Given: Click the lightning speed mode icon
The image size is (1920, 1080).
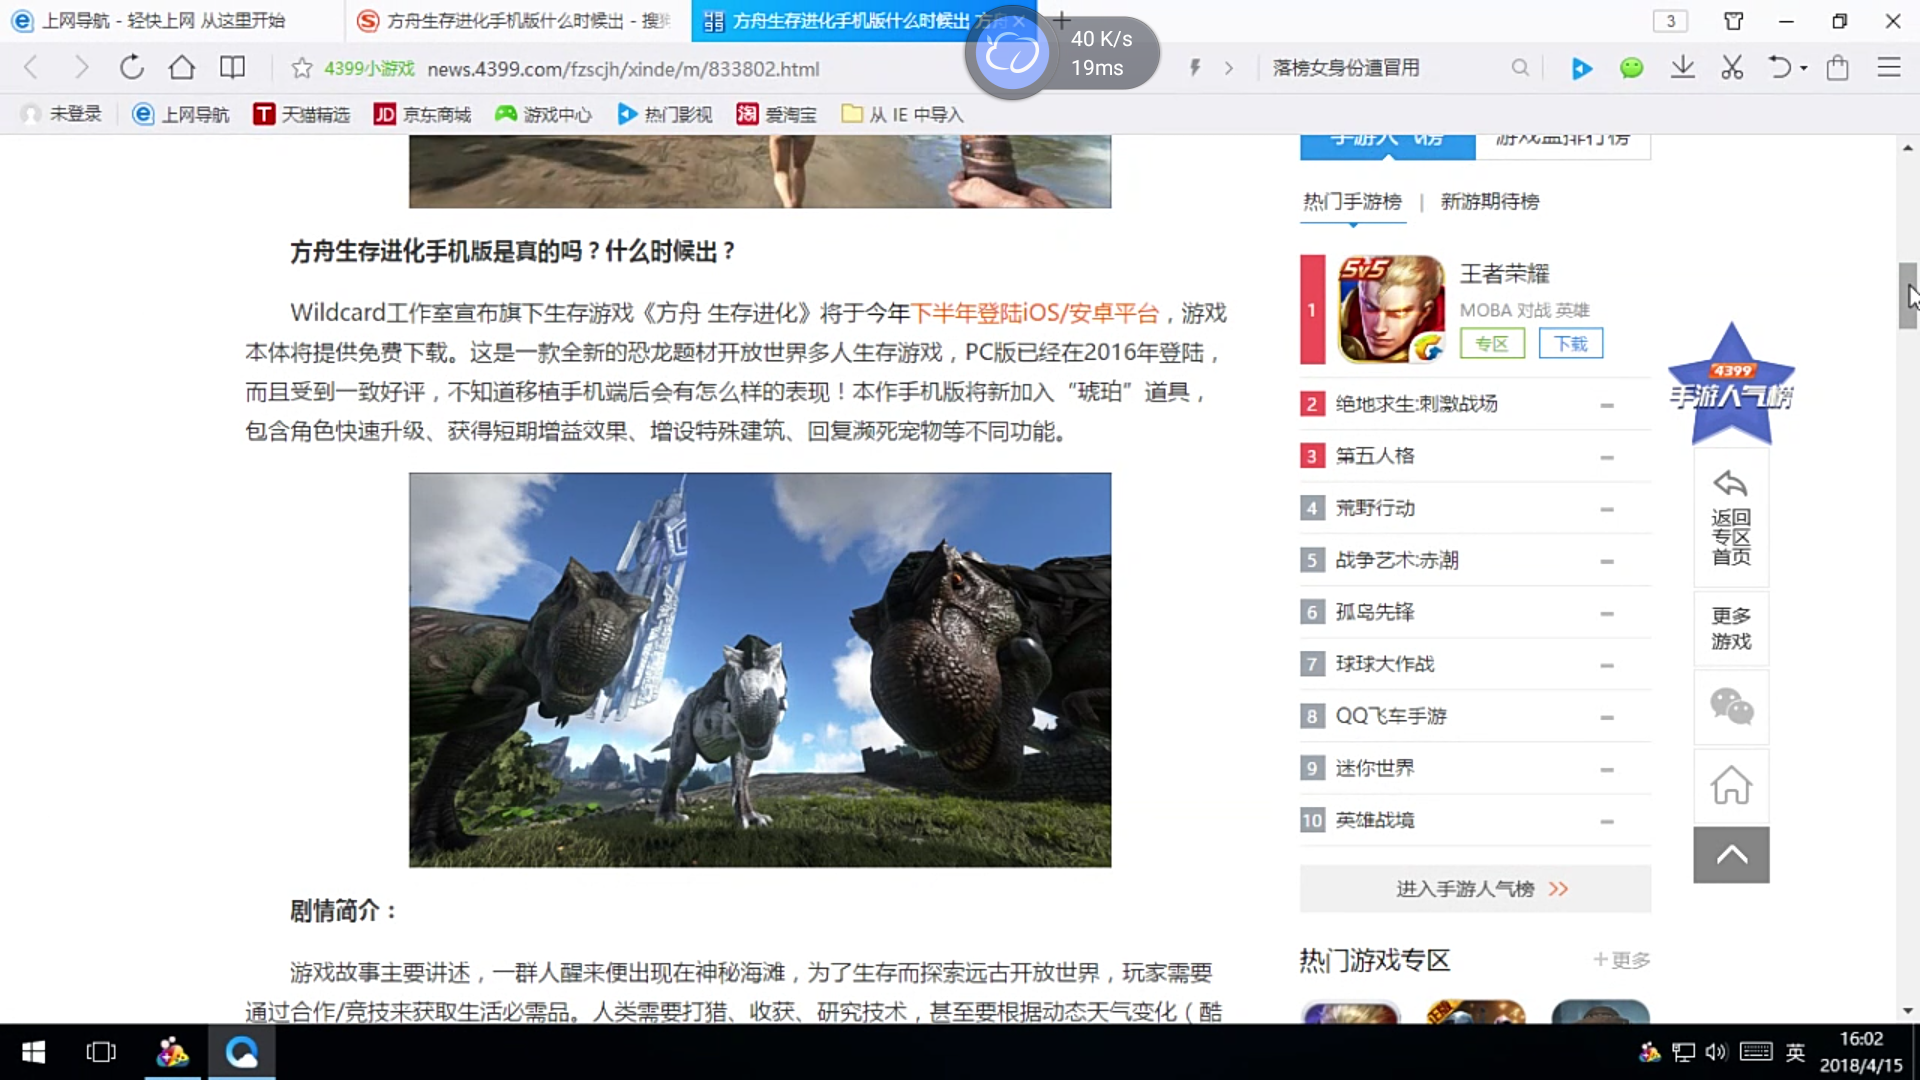Looking at the screenshot, I should tap(1195, 68).
